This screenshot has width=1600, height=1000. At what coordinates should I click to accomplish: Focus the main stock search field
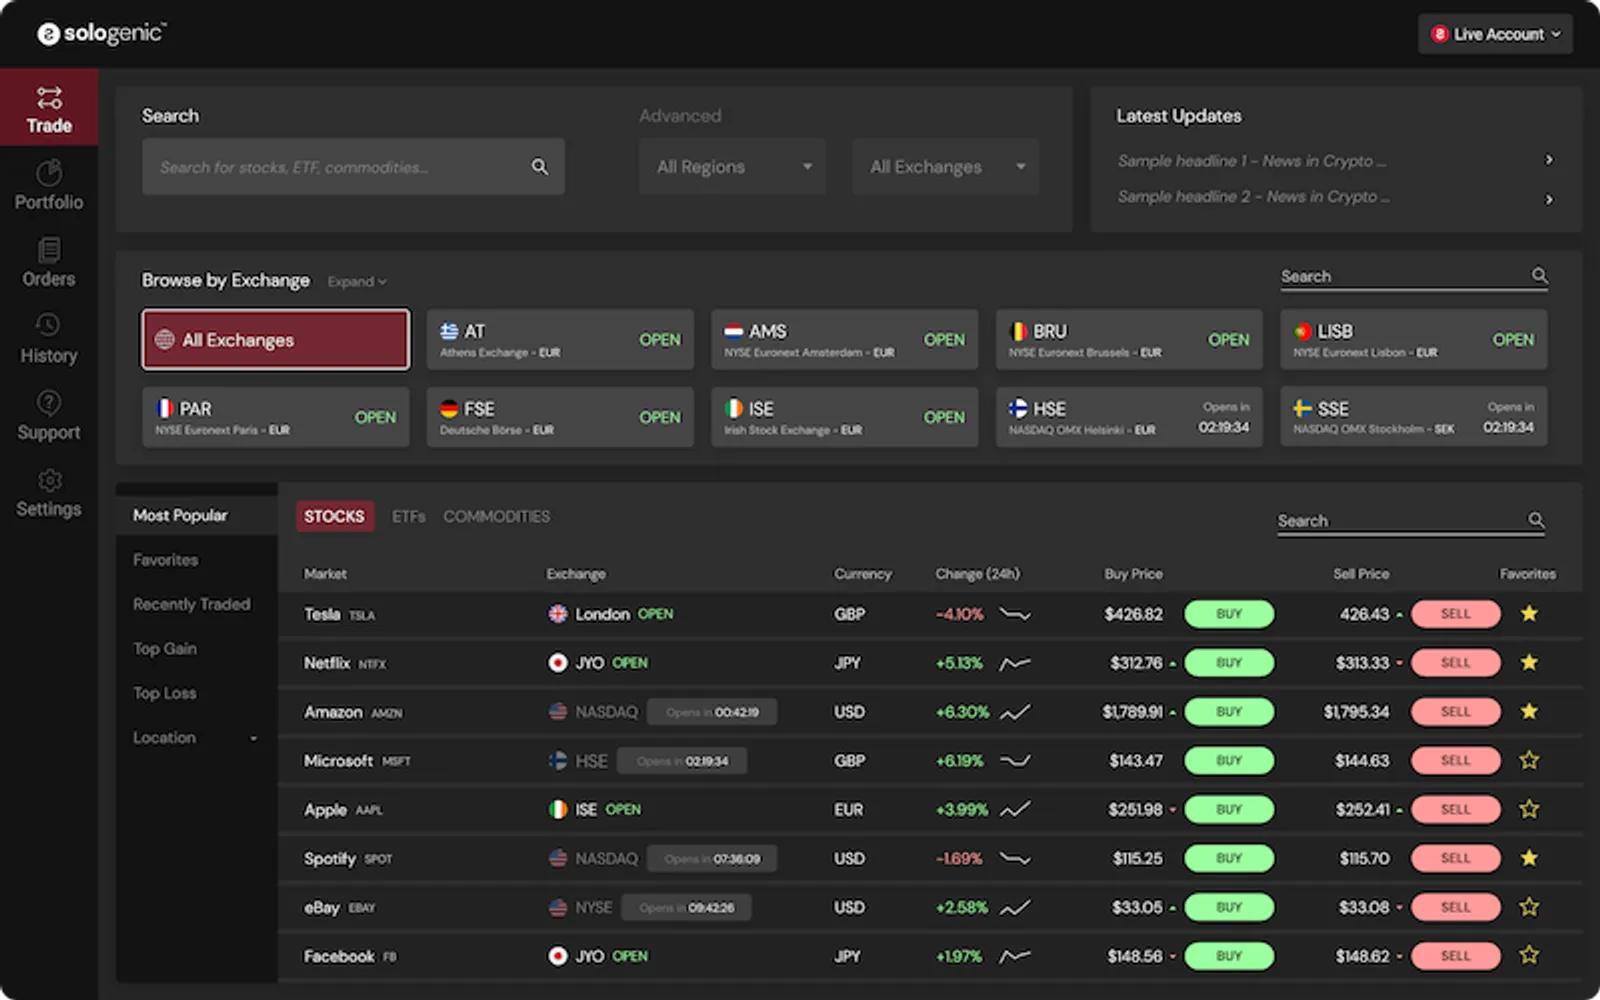click(353, 167)
